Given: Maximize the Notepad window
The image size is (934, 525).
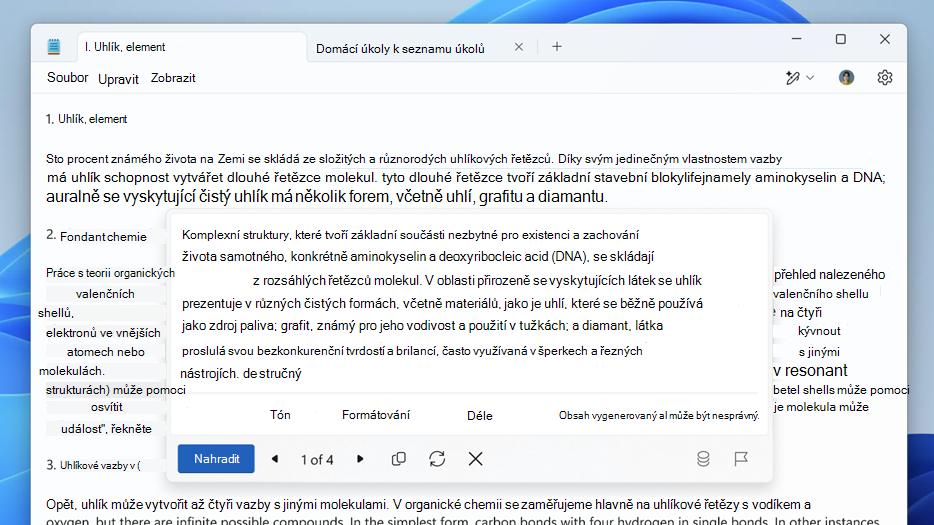Looking at the screenshot, I should (x=840, y=39).
